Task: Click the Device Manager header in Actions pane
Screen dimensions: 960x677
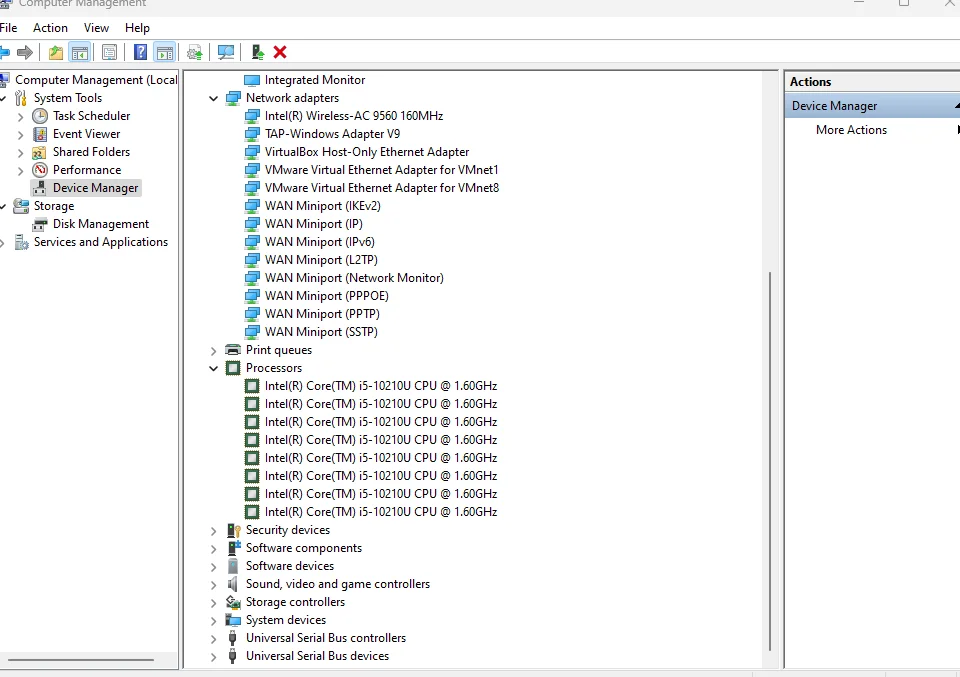Action: click(872, 106)
